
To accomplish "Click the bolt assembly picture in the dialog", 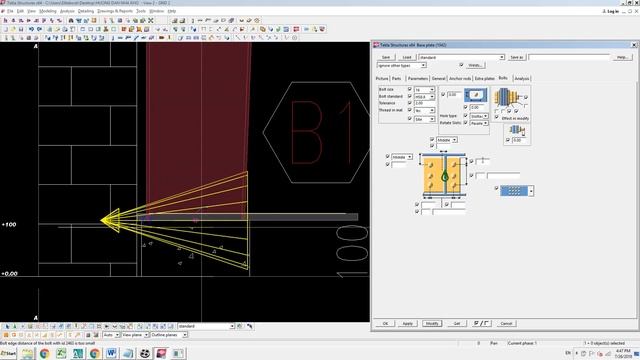I will (x=507, y=97).
